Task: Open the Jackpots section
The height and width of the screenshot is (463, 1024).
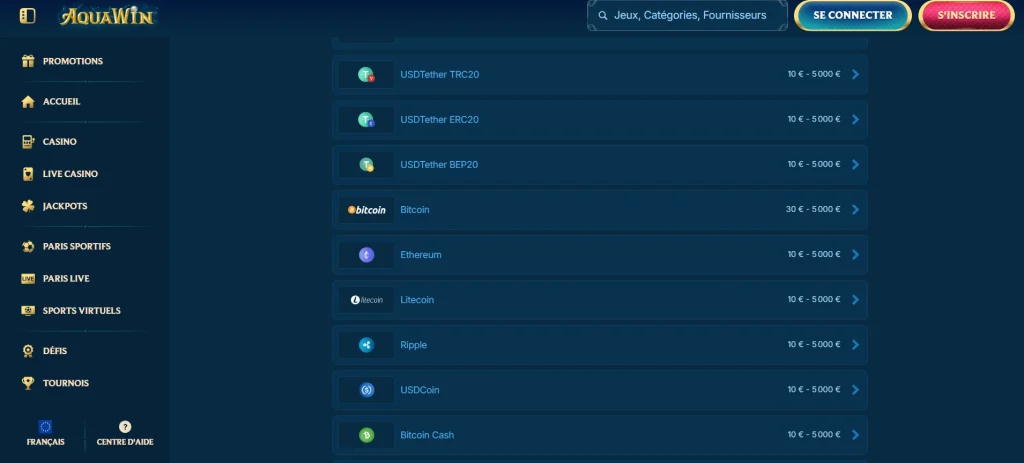Action: (x=65, y=206)
